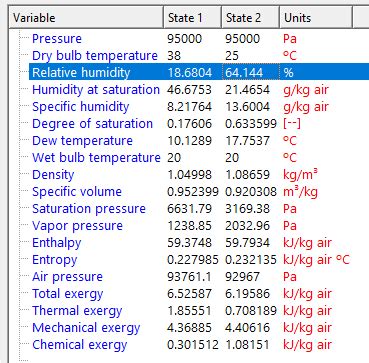Image resolution: width=369 pixels, height=363 pixels.
Task: Click State 1 entropy value 0.227985
Action: 193,260
